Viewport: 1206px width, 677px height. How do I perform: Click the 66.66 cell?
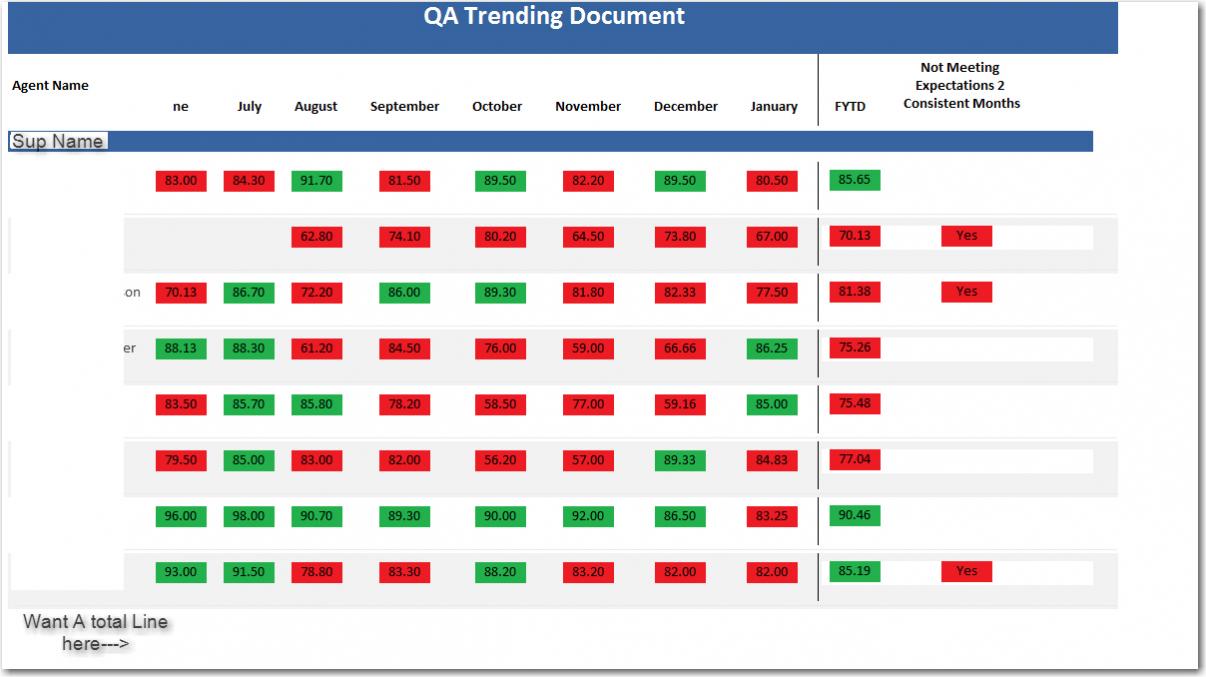tap(679, 349)
